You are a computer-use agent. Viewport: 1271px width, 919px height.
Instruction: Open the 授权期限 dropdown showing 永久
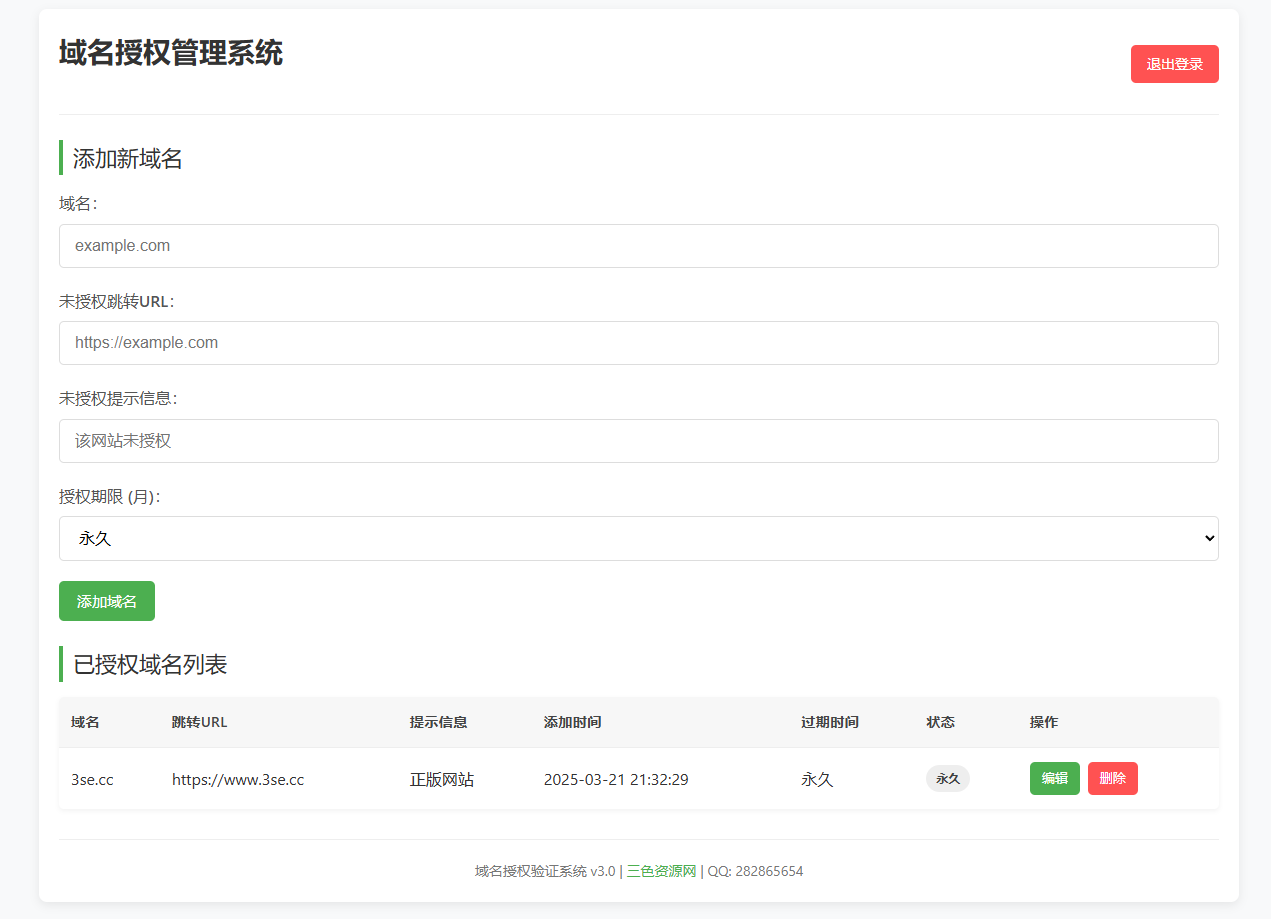[x=638, y=538]
